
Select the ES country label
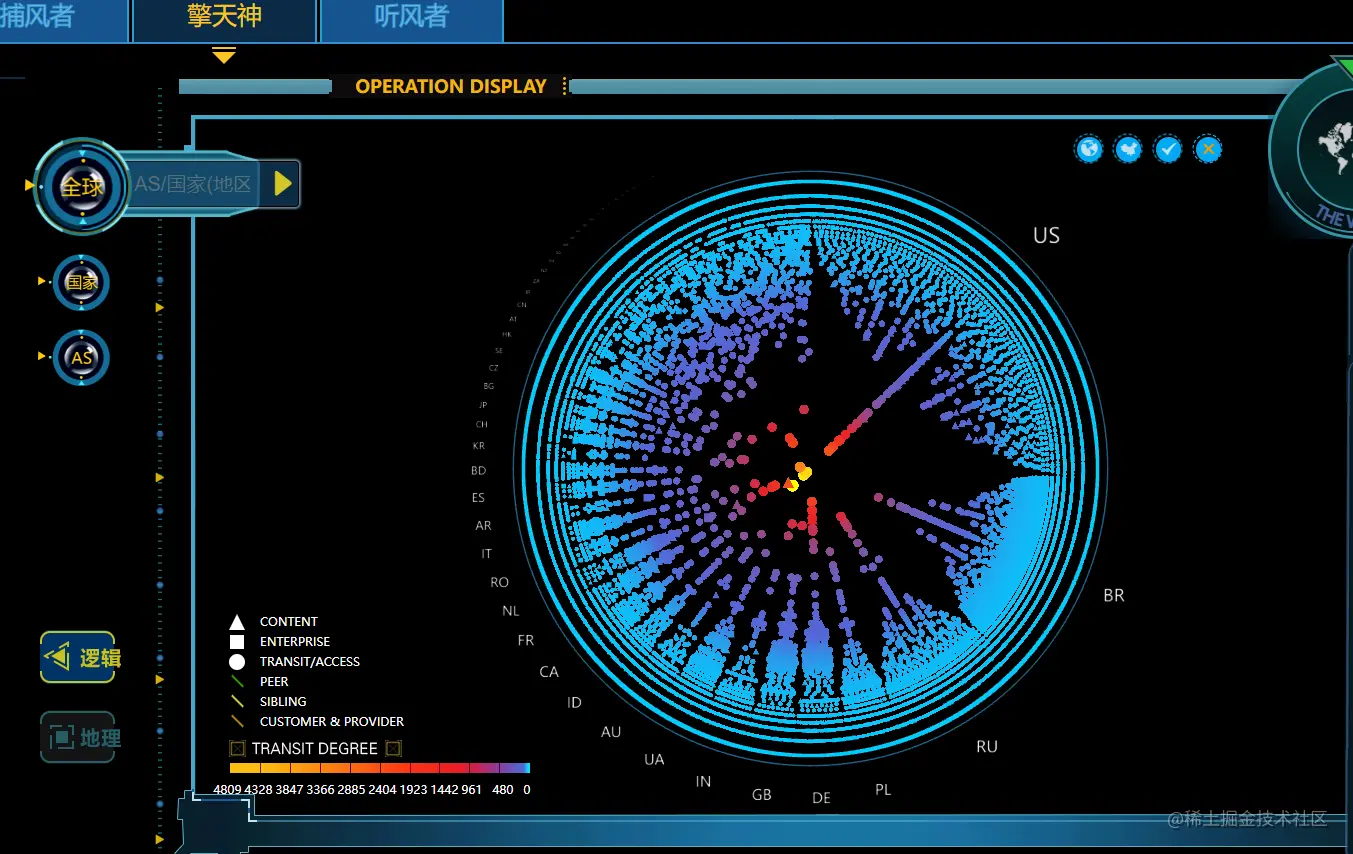tap(478, 498)
